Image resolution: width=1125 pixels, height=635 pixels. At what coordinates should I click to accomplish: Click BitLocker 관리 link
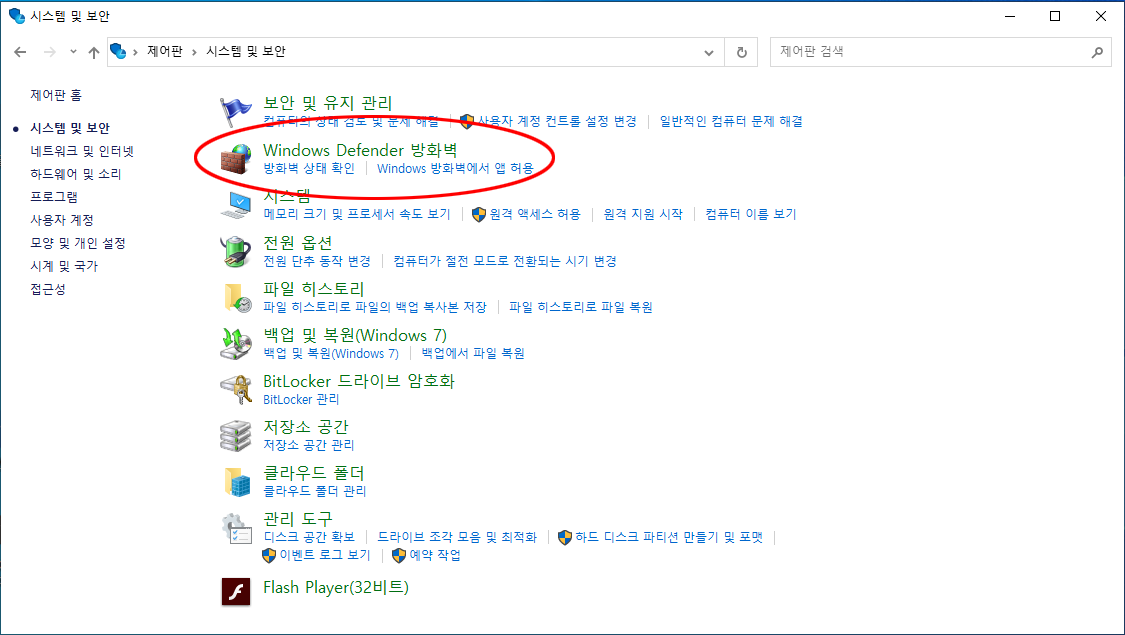301,399
